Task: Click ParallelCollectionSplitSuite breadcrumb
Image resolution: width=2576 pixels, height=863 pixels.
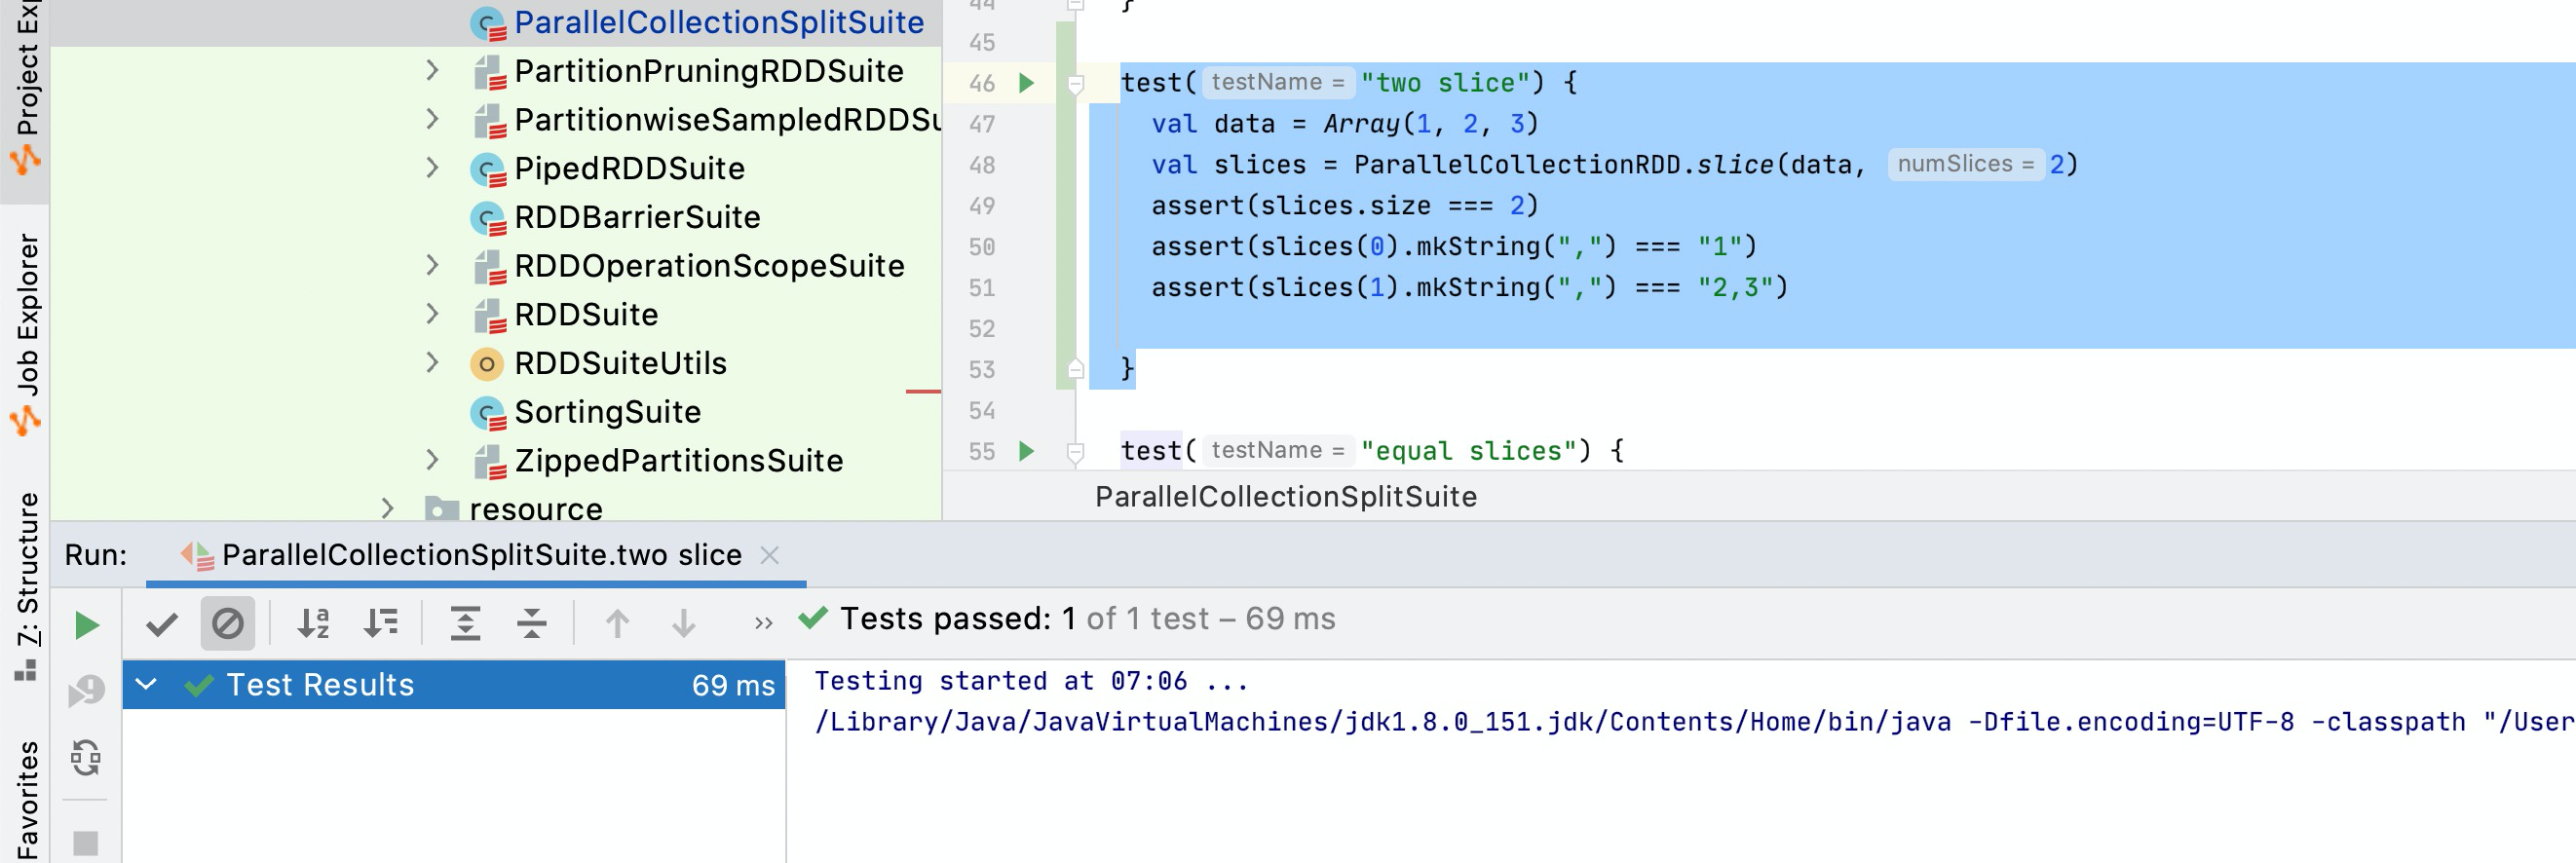Action: coord(1286,497)
